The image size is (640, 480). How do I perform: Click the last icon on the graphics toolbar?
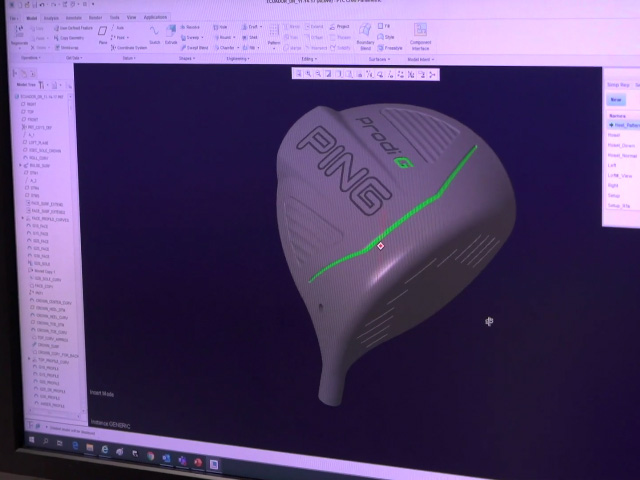tap(432, 74)
